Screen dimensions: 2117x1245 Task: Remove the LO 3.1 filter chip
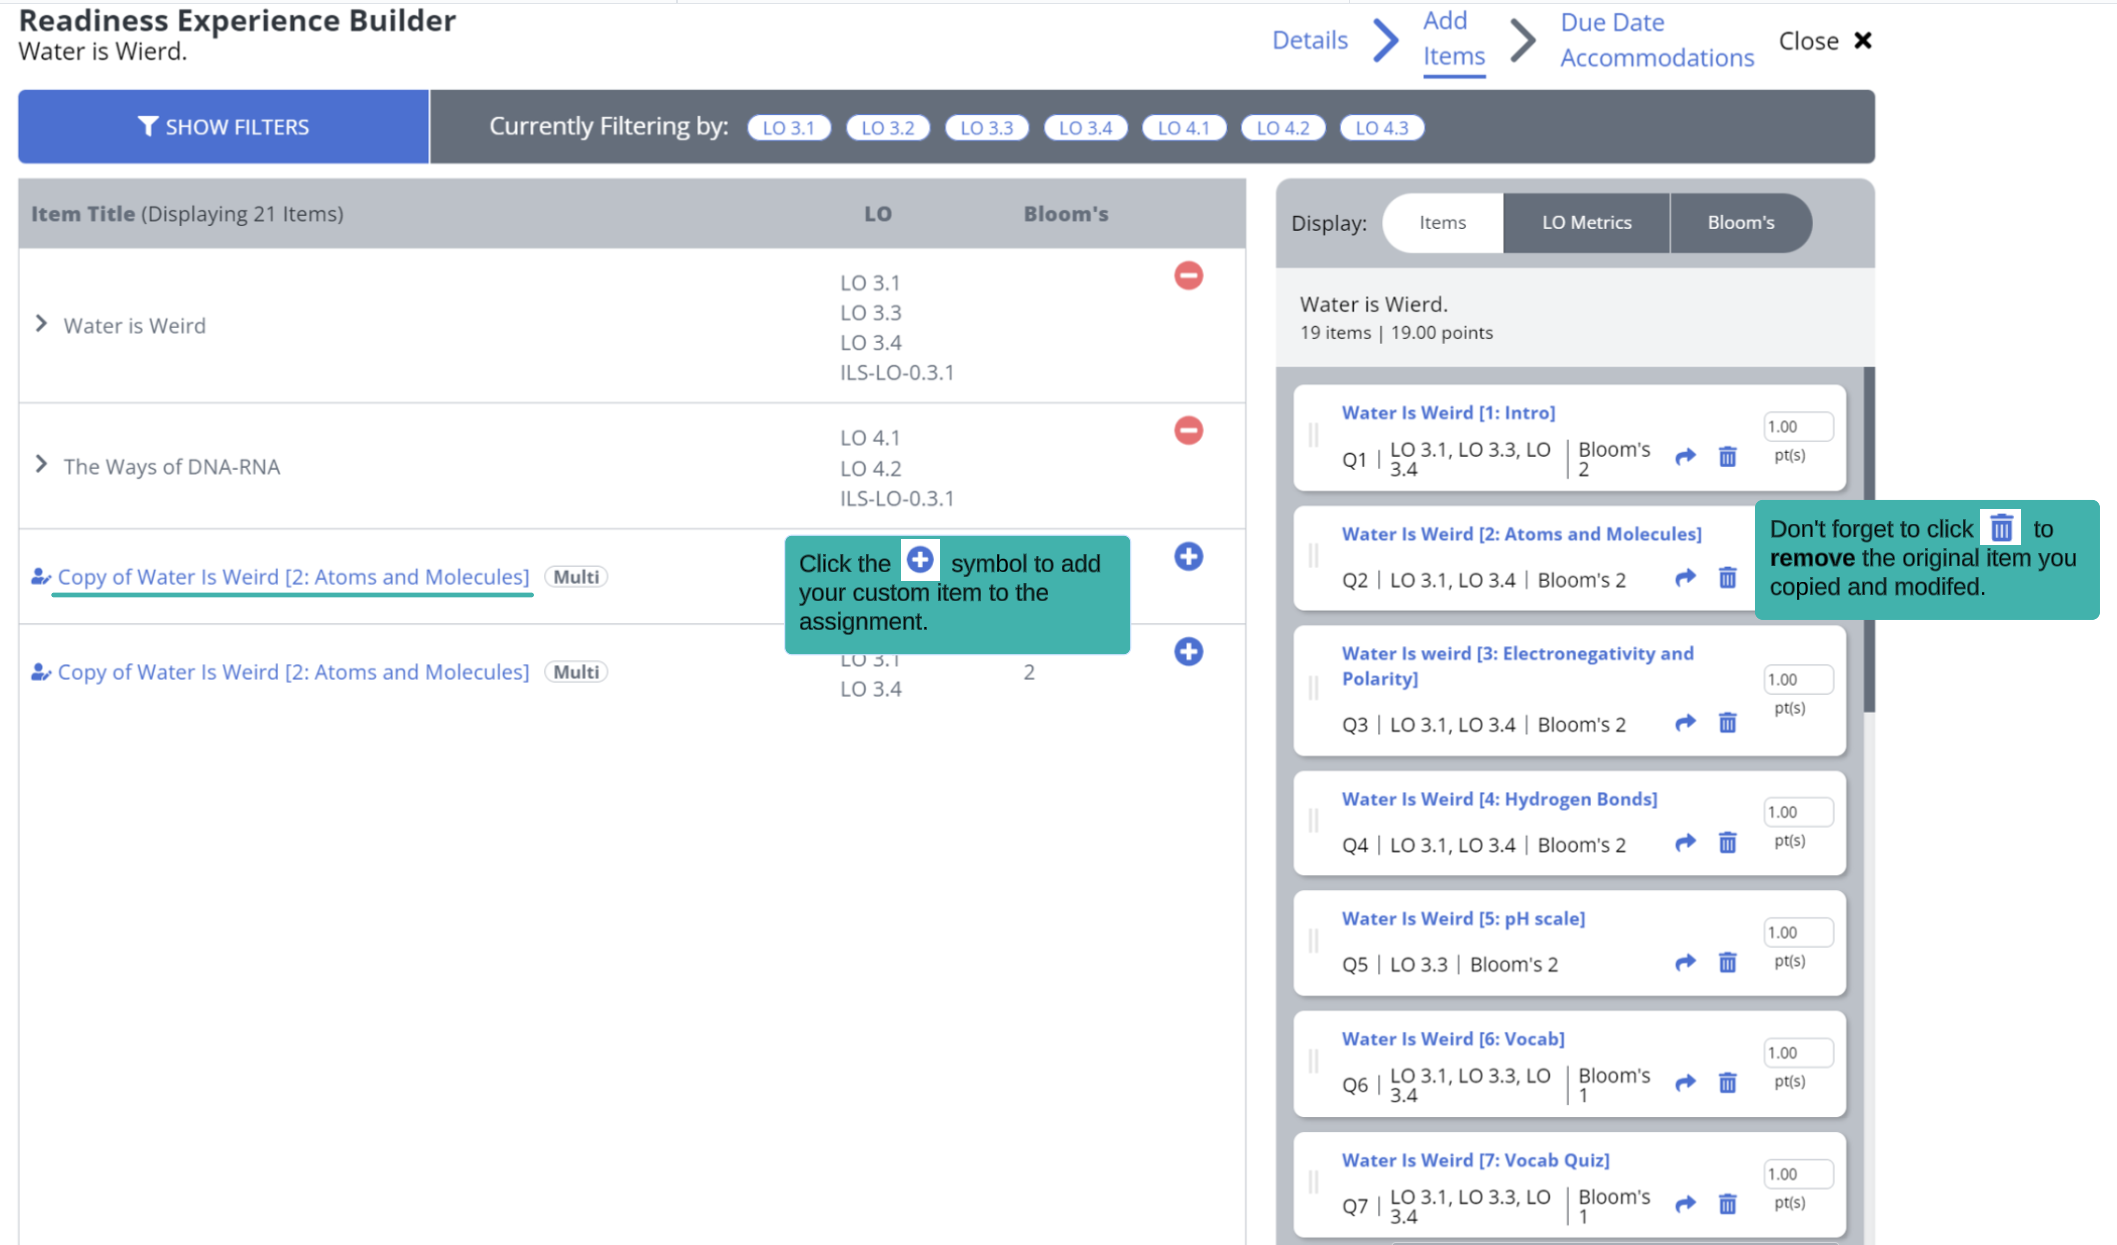pos(788,128)
